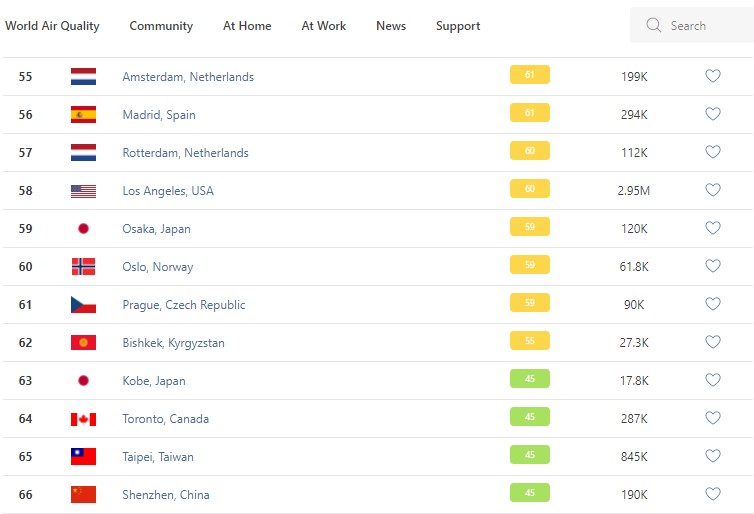Favorite Taipei, Taiwan using its heart
754x514 pixels.
(713, 456)
